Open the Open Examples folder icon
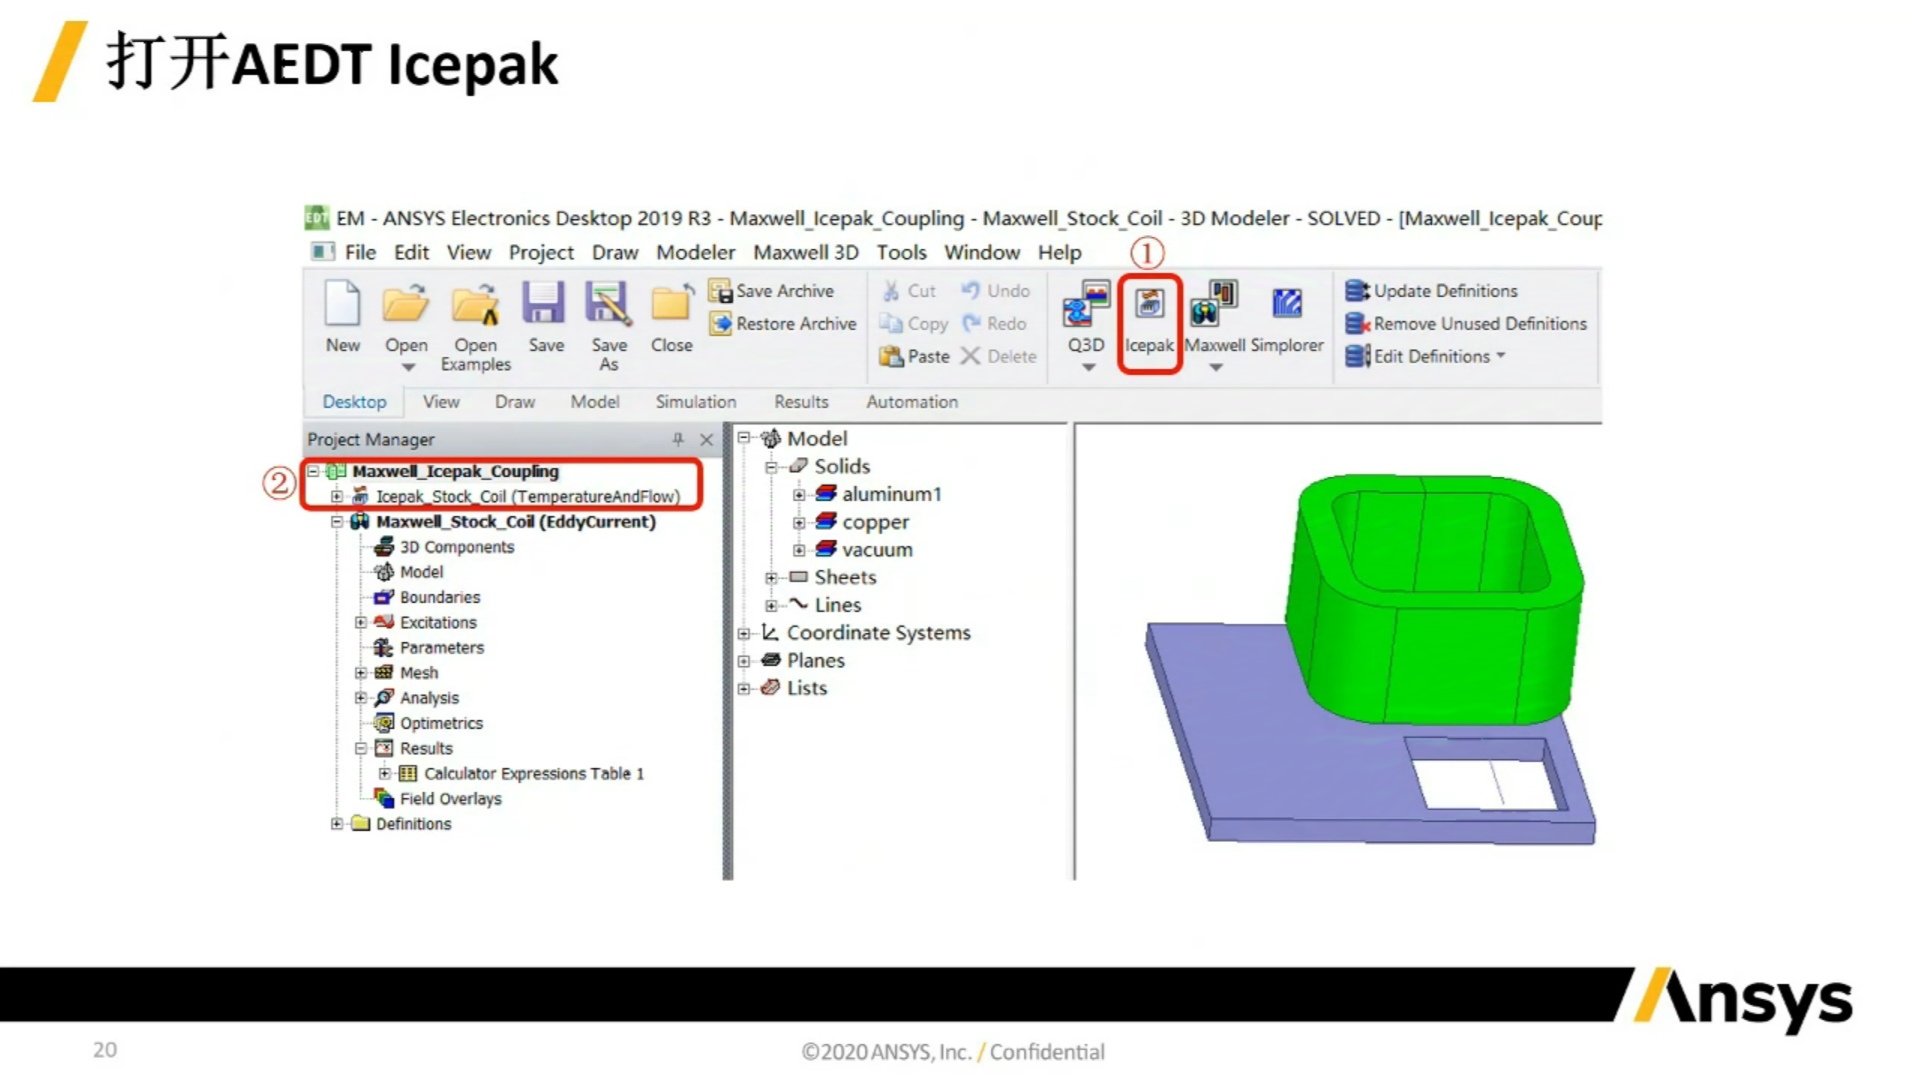1912x1080 pixels. (475, 304)
